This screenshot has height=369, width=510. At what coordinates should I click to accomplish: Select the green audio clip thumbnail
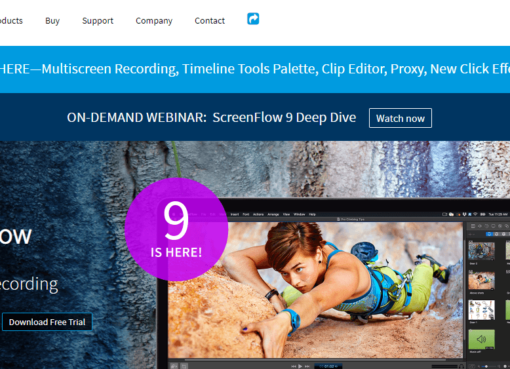[481, 339]
